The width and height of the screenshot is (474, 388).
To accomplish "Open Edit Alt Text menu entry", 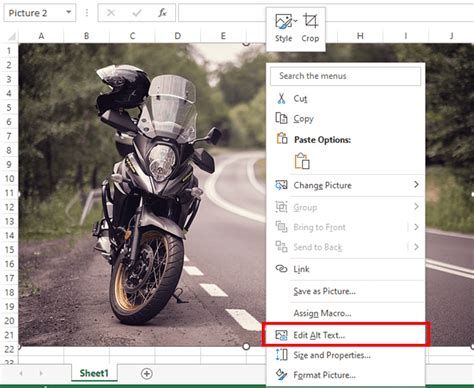I will tap(346, 335).
